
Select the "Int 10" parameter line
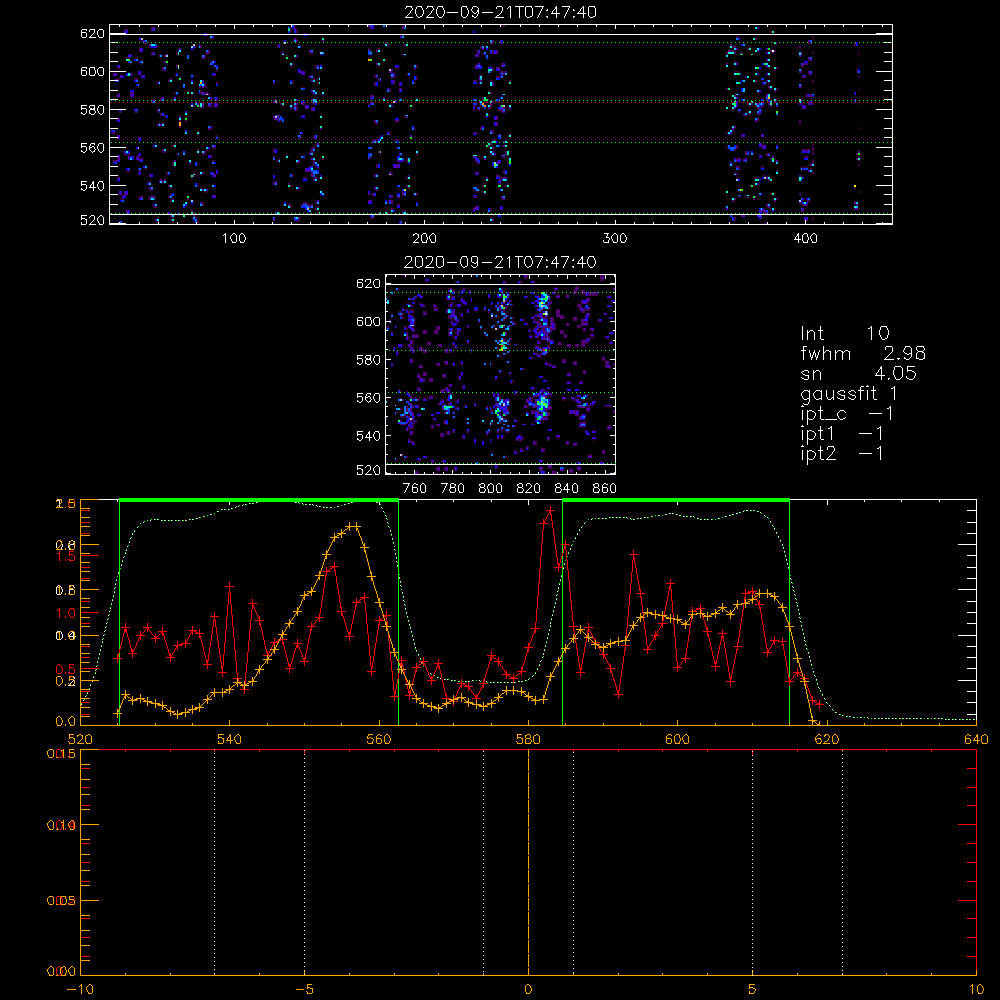click(845, 333)
